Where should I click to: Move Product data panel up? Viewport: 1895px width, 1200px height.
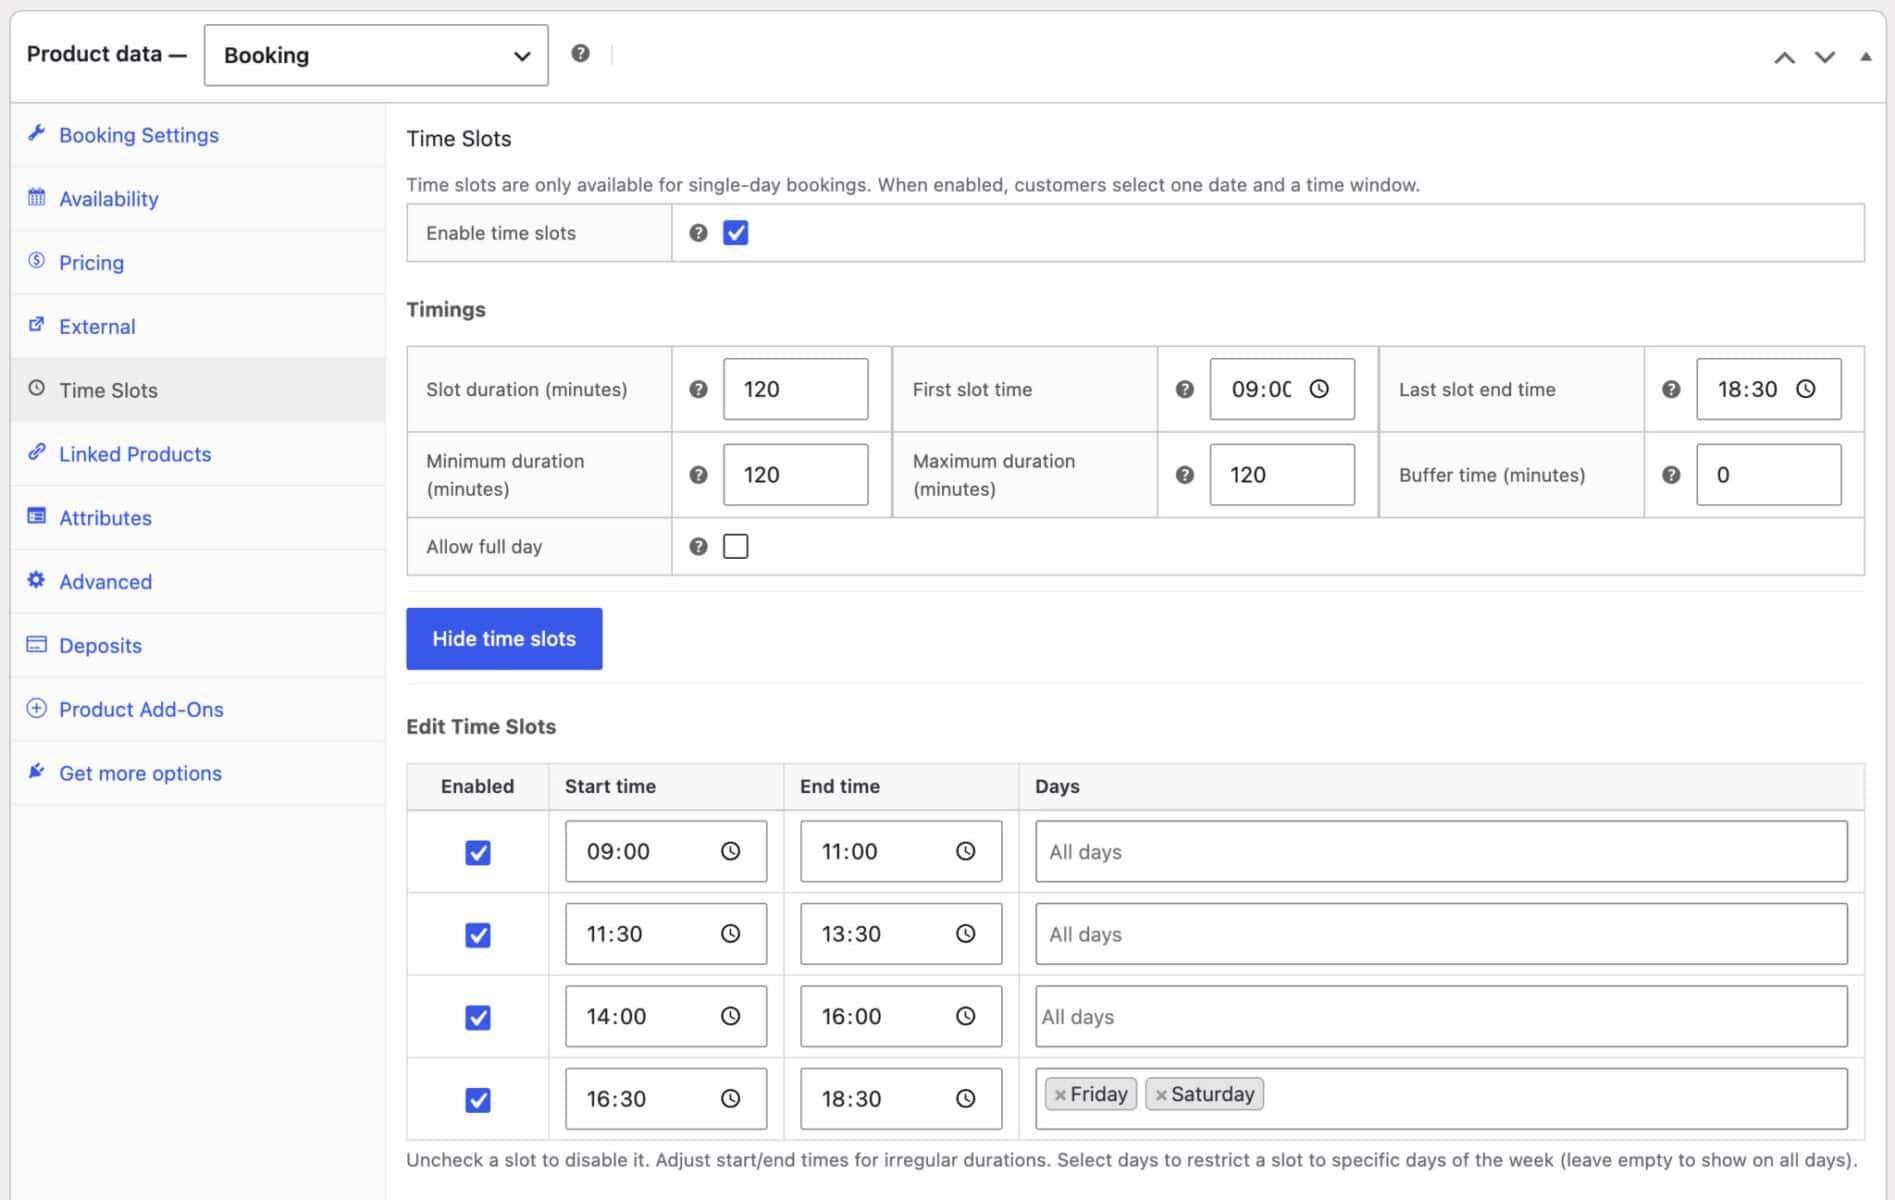tap(1784, 57)
